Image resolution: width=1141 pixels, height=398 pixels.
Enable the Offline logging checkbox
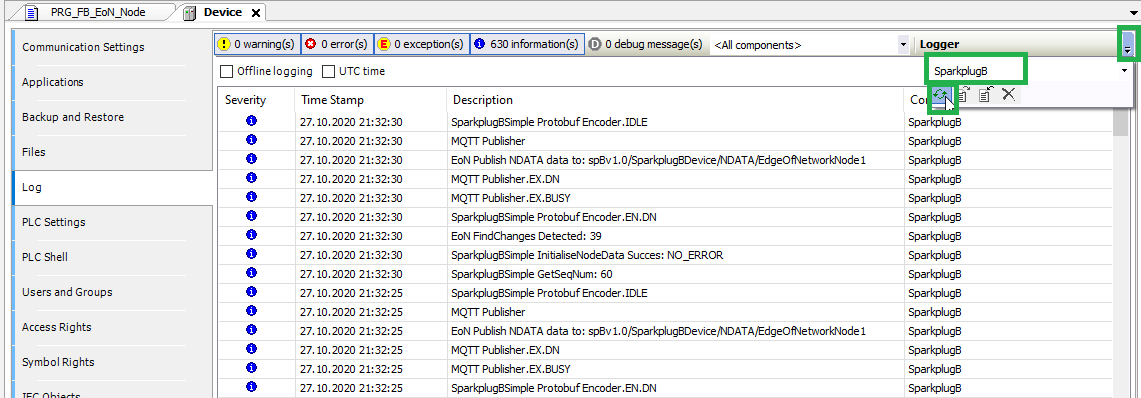[266, 71]
